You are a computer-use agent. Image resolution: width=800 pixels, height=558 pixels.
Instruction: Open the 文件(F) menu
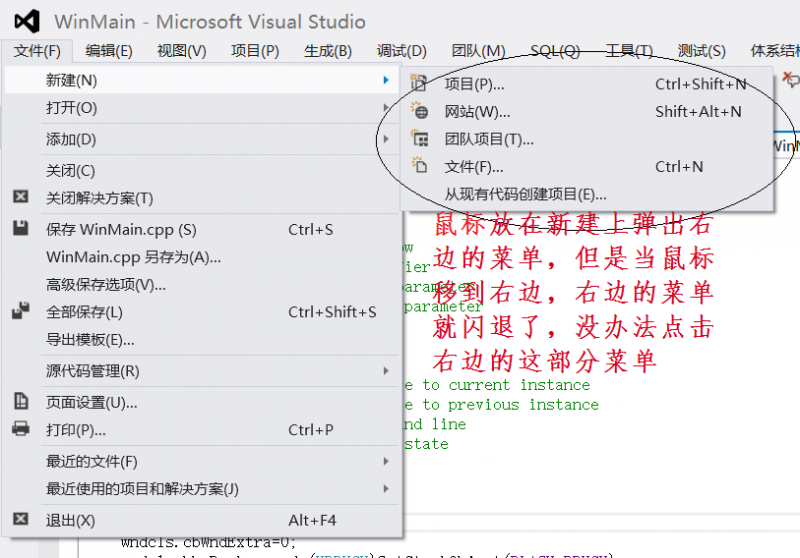pos(37,51)
